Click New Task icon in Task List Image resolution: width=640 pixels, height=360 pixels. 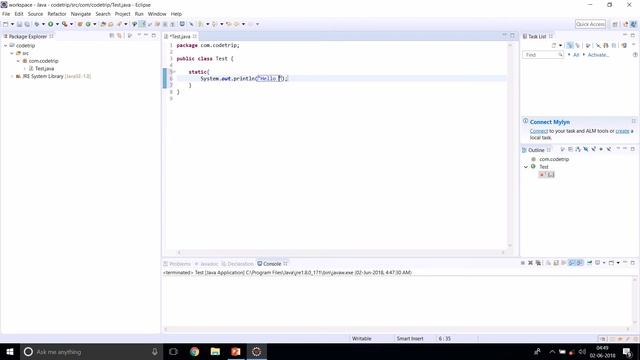coord(554,45)
